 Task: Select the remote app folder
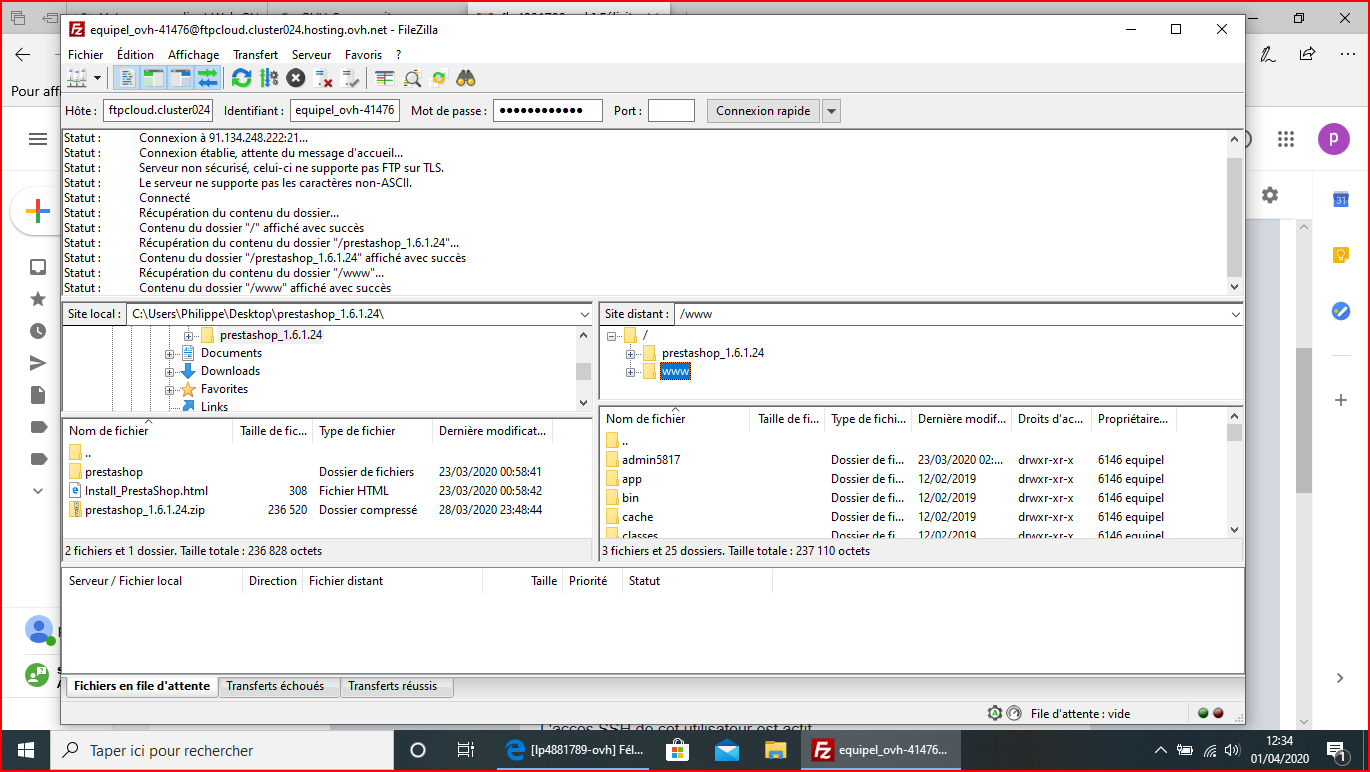[x=632, y=479]
